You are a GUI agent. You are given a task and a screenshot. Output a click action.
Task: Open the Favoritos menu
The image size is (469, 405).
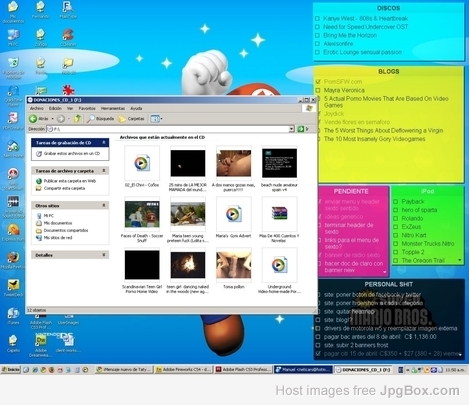pyautogui.click(x=87, y=108)
